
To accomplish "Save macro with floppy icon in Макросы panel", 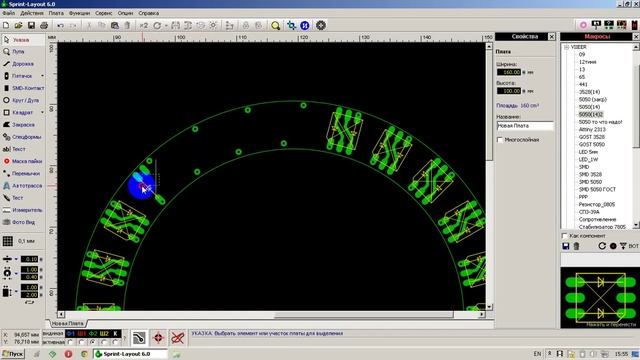I will tap(566, 246).
